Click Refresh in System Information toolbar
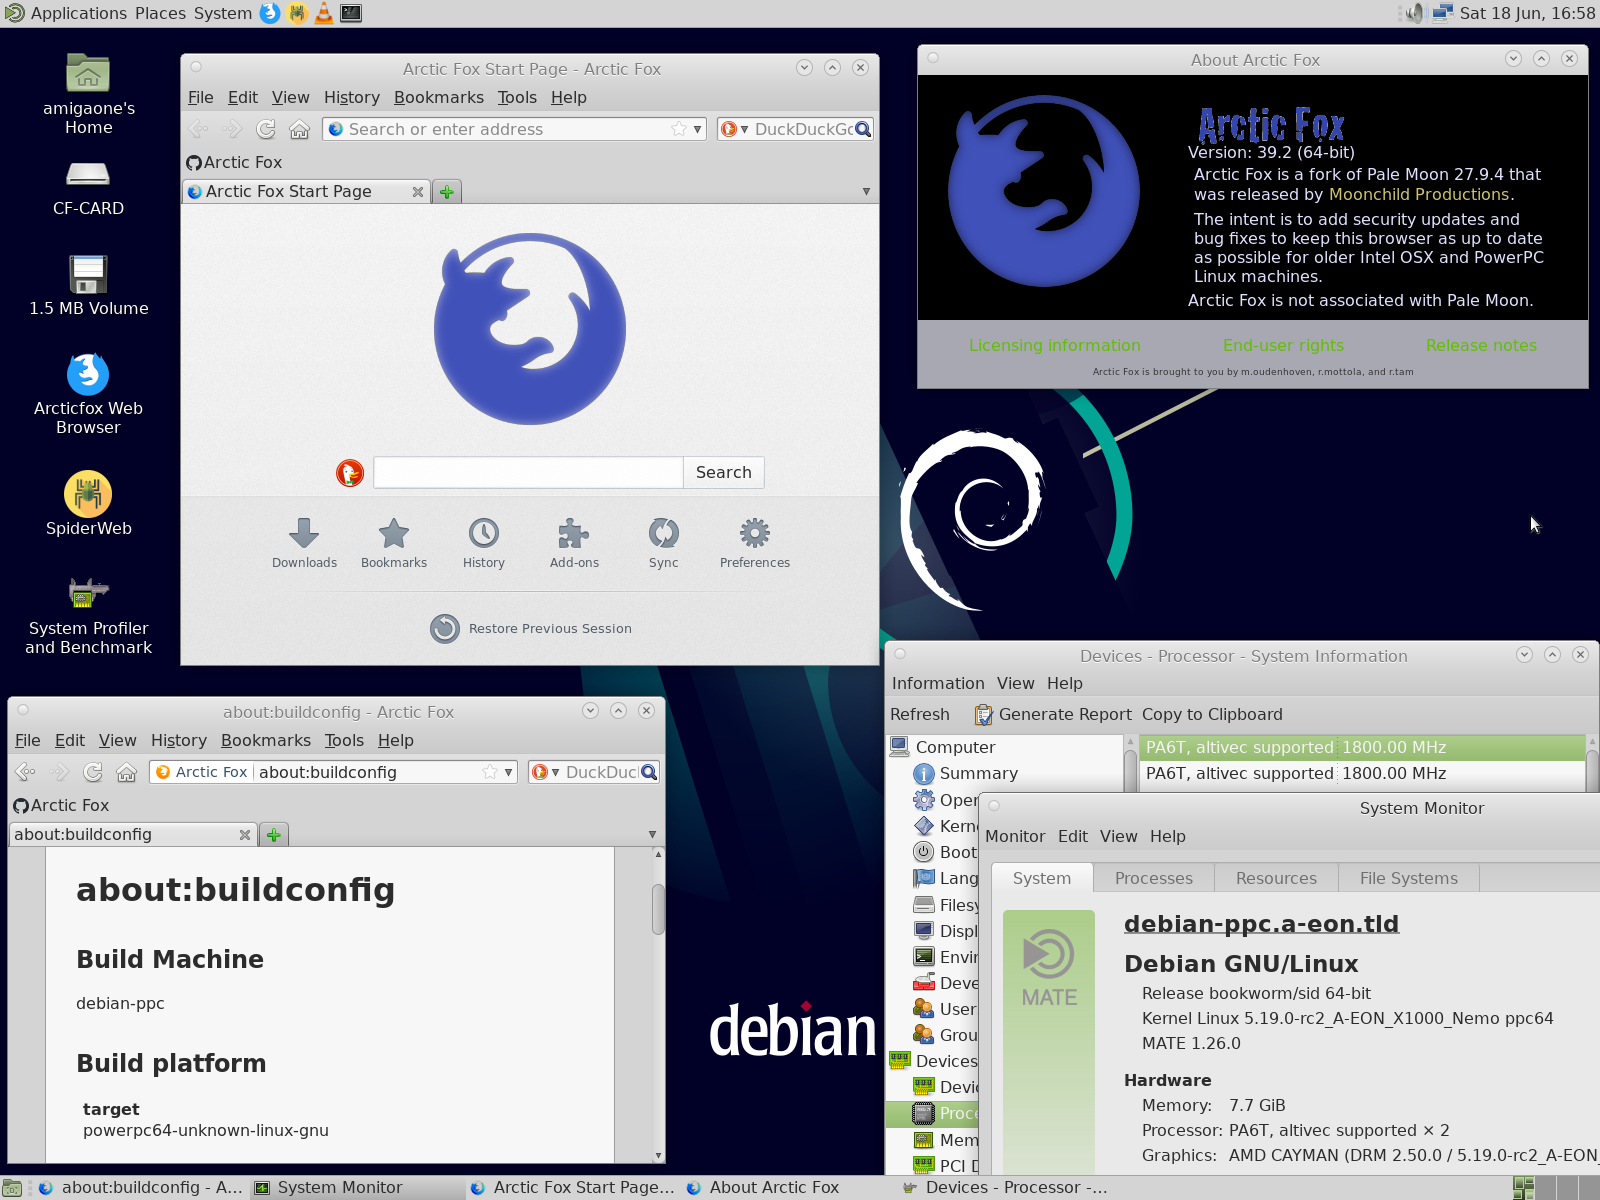 [920, 714]
